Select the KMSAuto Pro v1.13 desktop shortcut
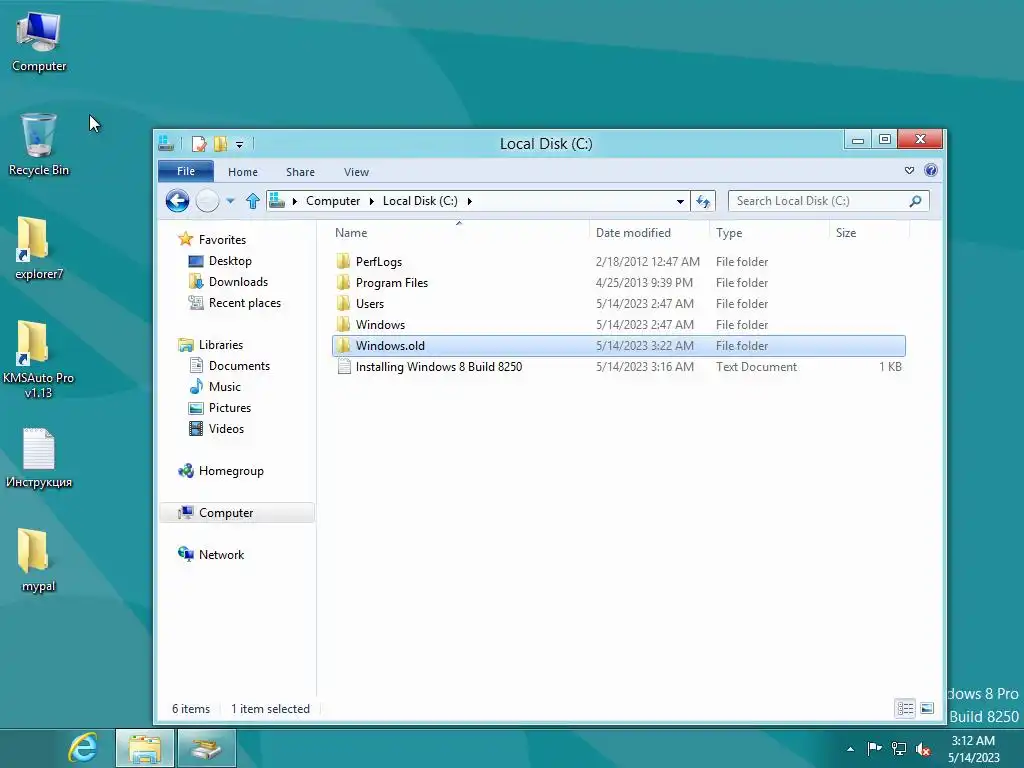 tap(39, 359)
